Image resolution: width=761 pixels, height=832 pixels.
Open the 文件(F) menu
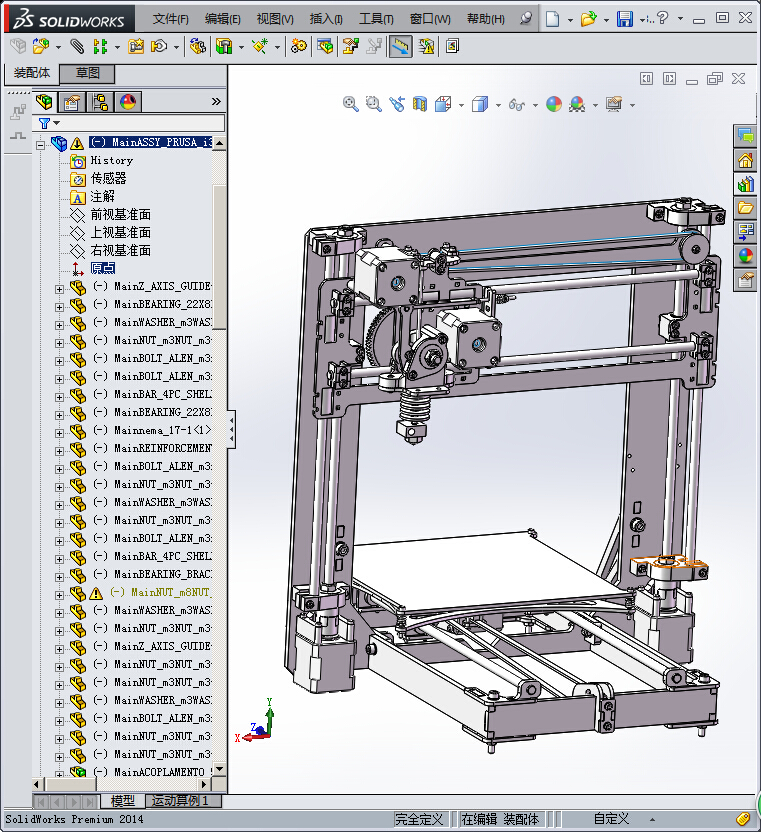coord(170,19)
